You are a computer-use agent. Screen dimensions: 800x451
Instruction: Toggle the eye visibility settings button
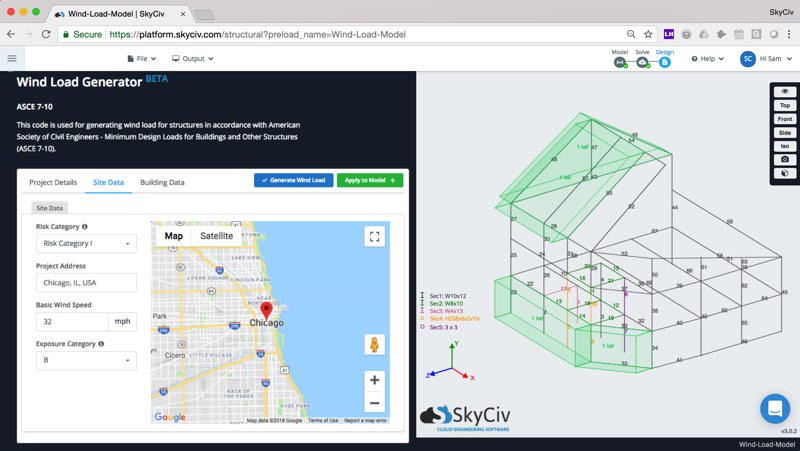785,91
